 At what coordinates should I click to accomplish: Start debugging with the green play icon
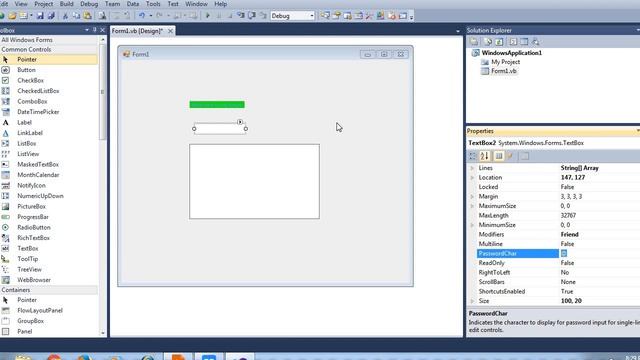pos(208,16)
